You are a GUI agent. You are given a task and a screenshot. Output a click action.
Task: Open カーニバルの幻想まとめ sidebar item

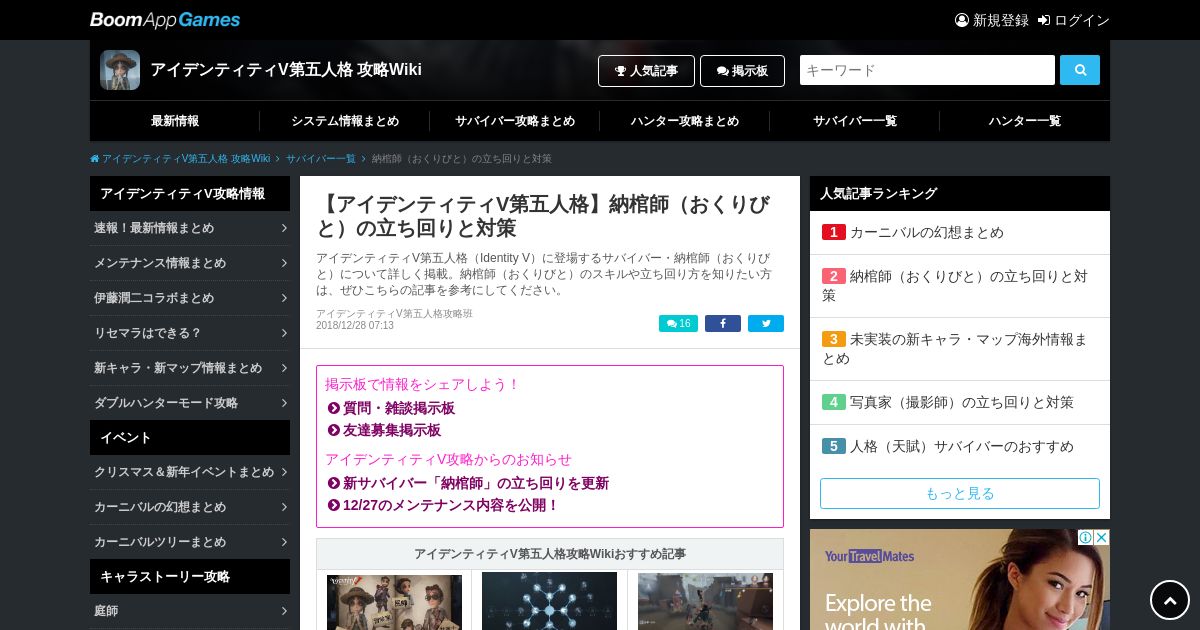pyautogui.click(x=190, y=507)
